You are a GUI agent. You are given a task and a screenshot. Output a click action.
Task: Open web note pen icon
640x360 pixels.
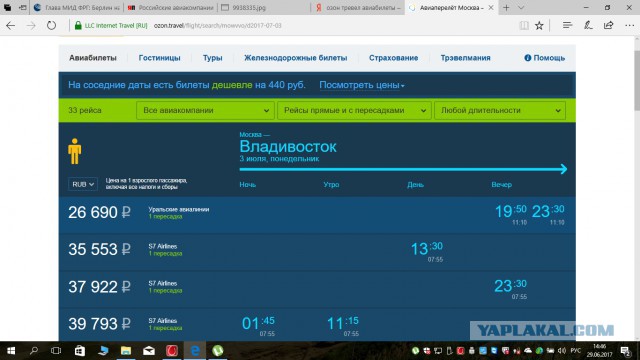[588, 25]
